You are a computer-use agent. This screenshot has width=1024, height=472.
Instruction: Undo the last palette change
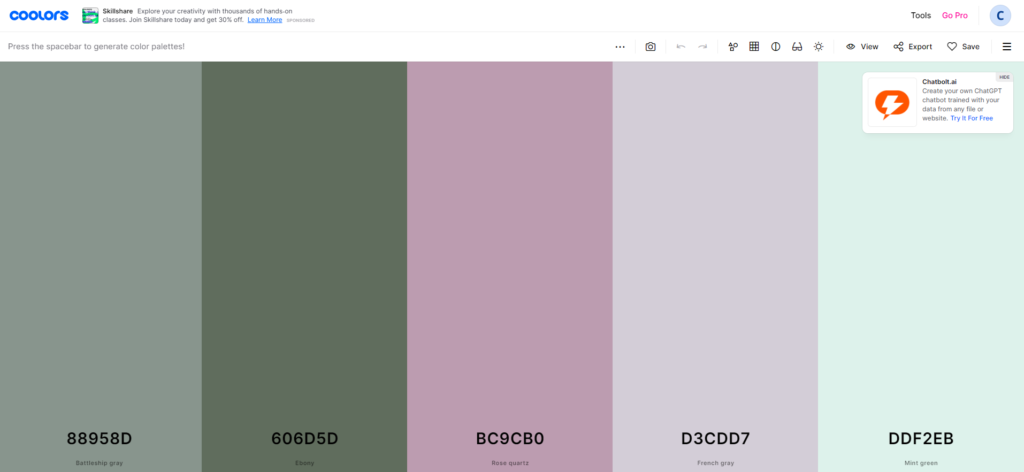[x=681, y=47]
